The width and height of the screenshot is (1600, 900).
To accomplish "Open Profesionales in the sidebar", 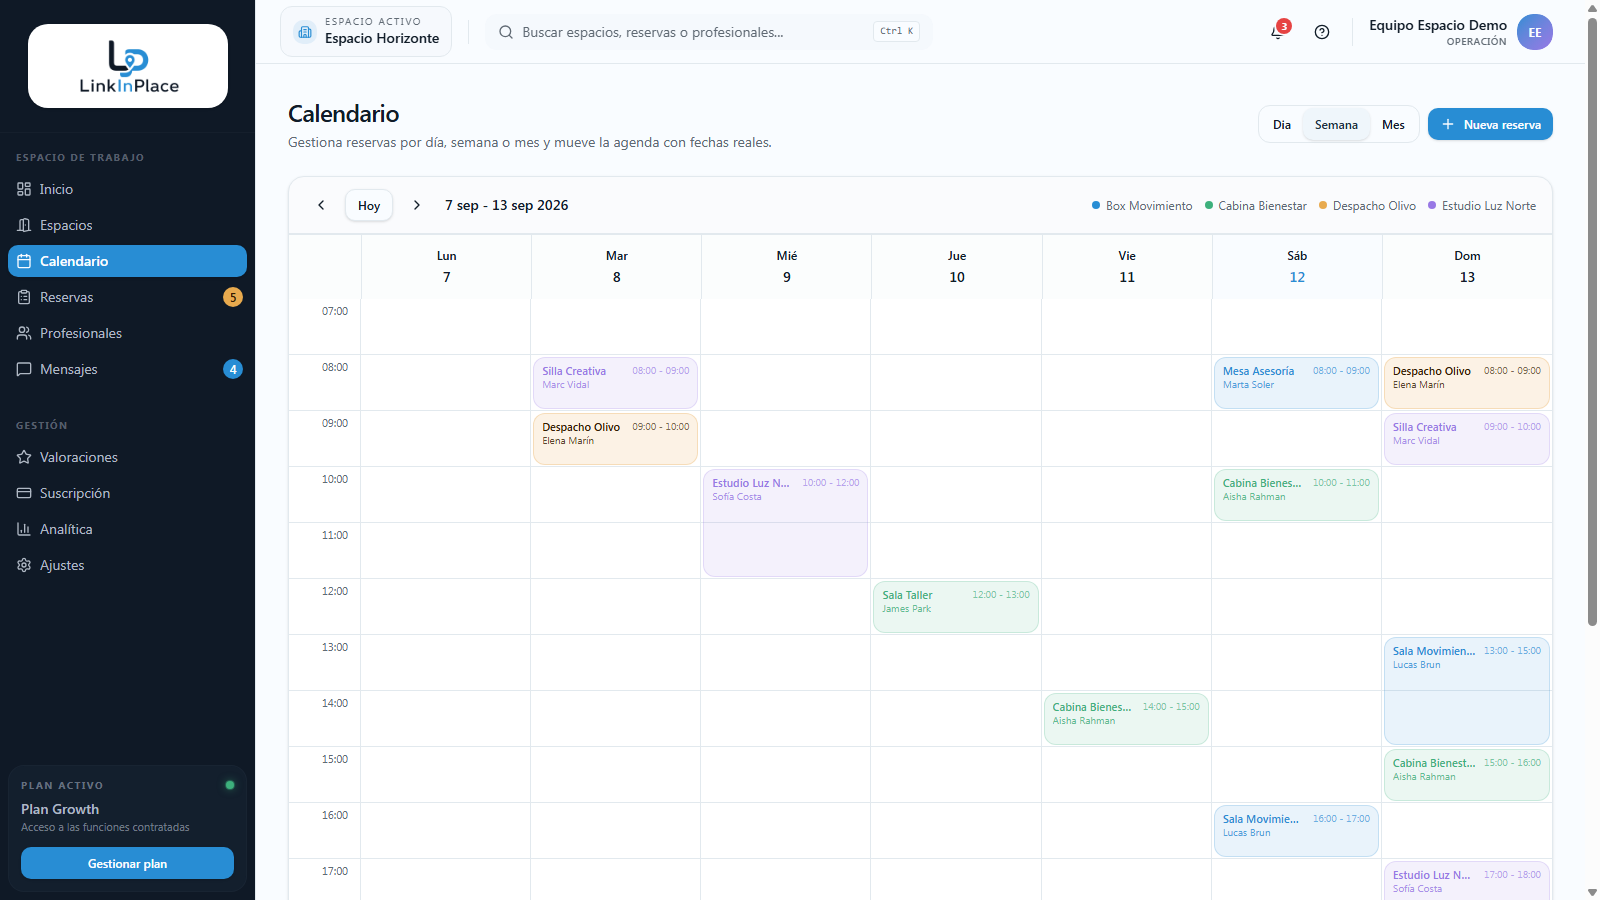I will [127, 333].
